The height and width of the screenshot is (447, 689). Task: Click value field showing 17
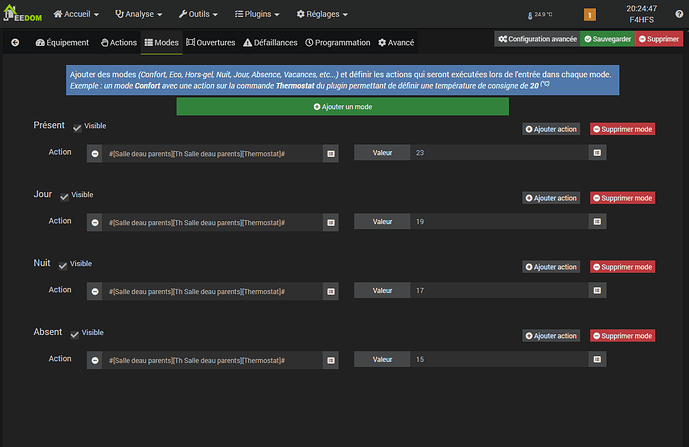pyautogui.click(x=499, y=291)
